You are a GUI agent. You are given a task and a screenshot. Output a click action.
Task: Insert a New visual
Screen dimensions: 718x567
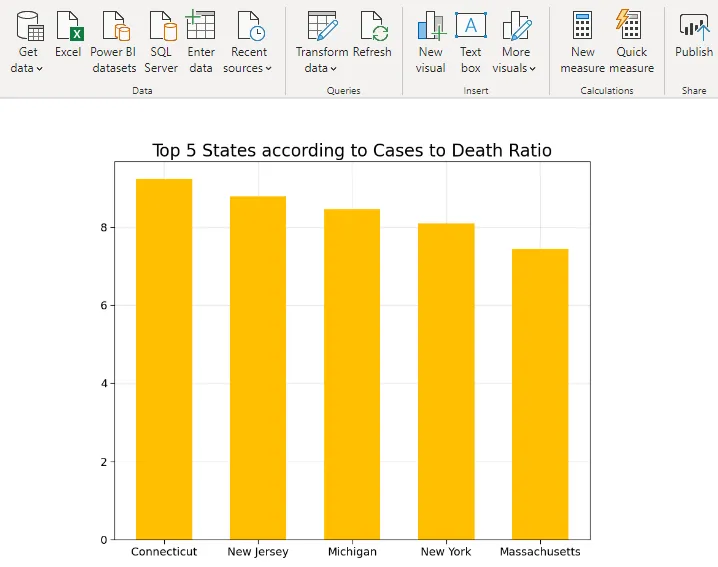point(431,26)
